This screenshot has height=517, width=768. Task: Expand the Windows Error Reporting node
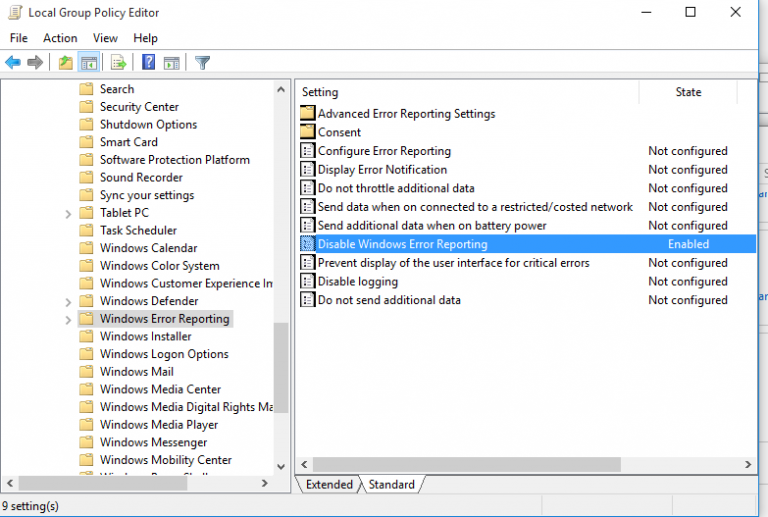tap(67, 319)
